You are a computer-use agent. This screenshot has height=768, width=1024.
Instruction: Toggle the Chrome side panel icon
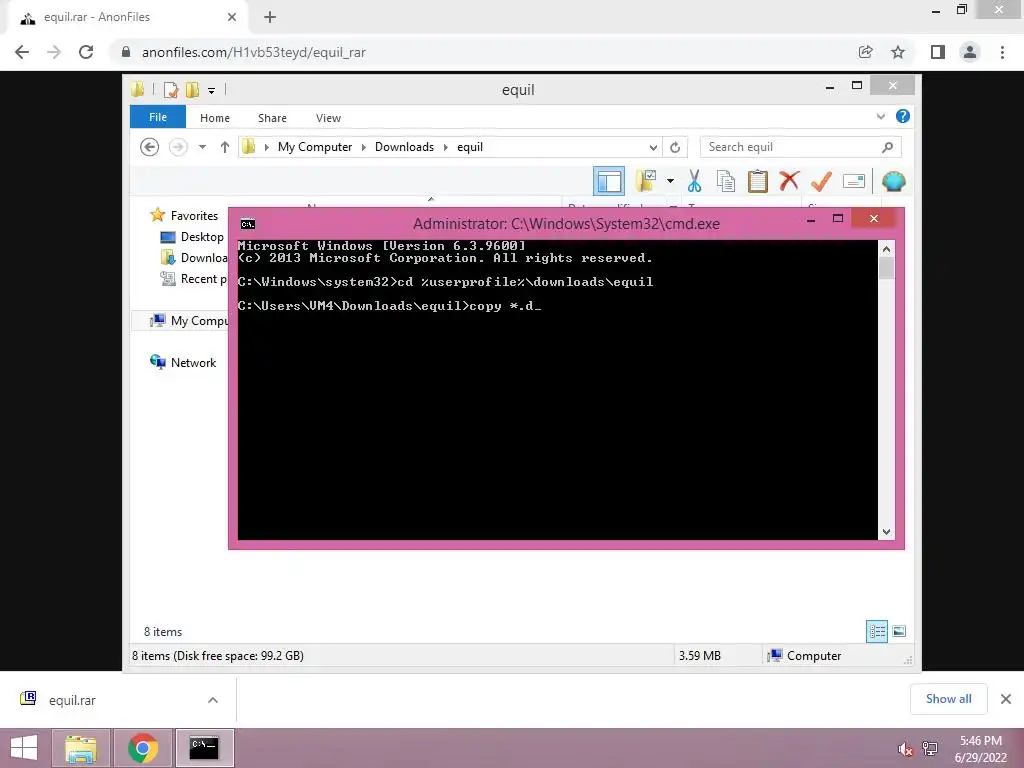pos(938,52)
